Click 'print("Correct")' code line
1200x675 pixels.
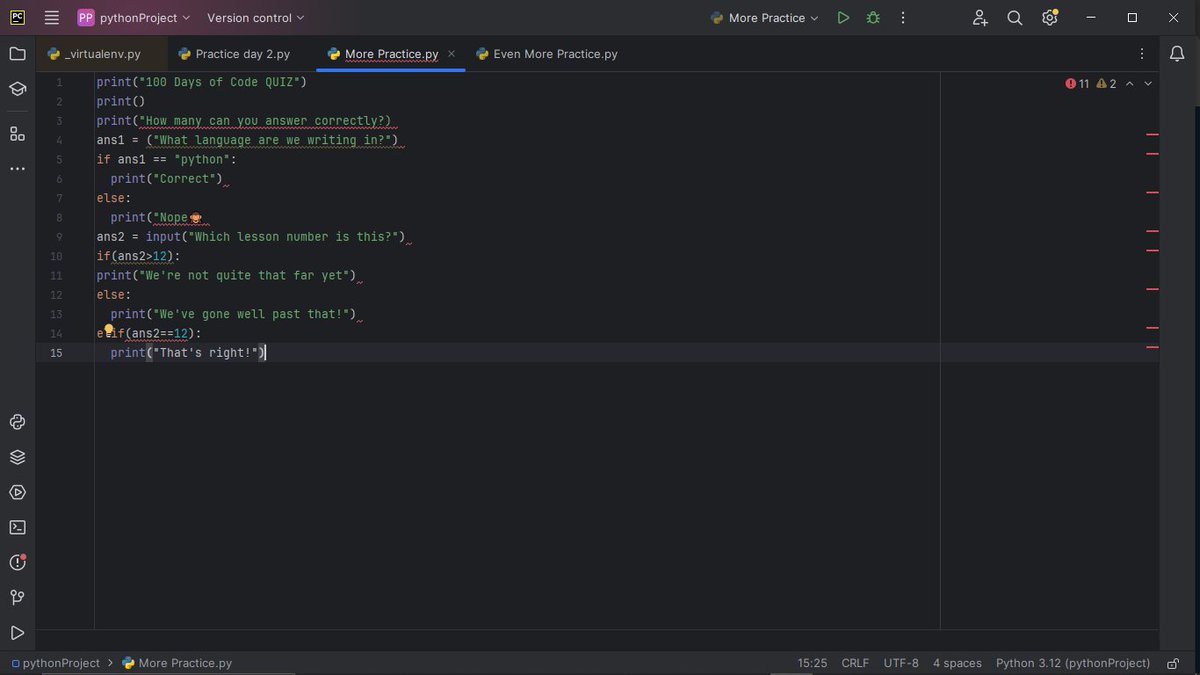166,179
